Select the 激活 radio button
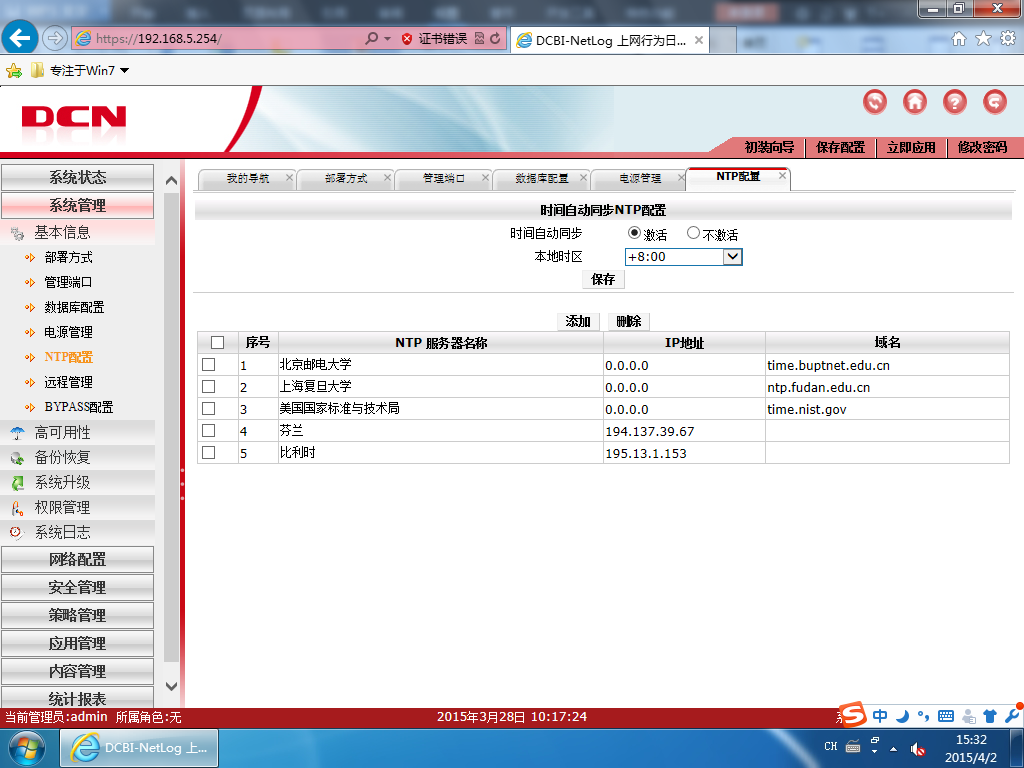The width and height of the screenshot is (1024, 768). [x=633, y=233]
